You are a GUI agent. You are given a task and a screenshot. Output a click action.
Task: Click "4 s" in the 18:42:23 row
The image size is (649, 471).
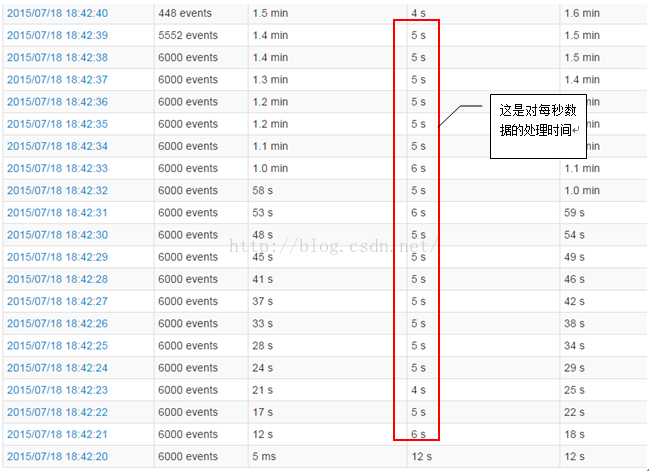[x=418, y=390]
